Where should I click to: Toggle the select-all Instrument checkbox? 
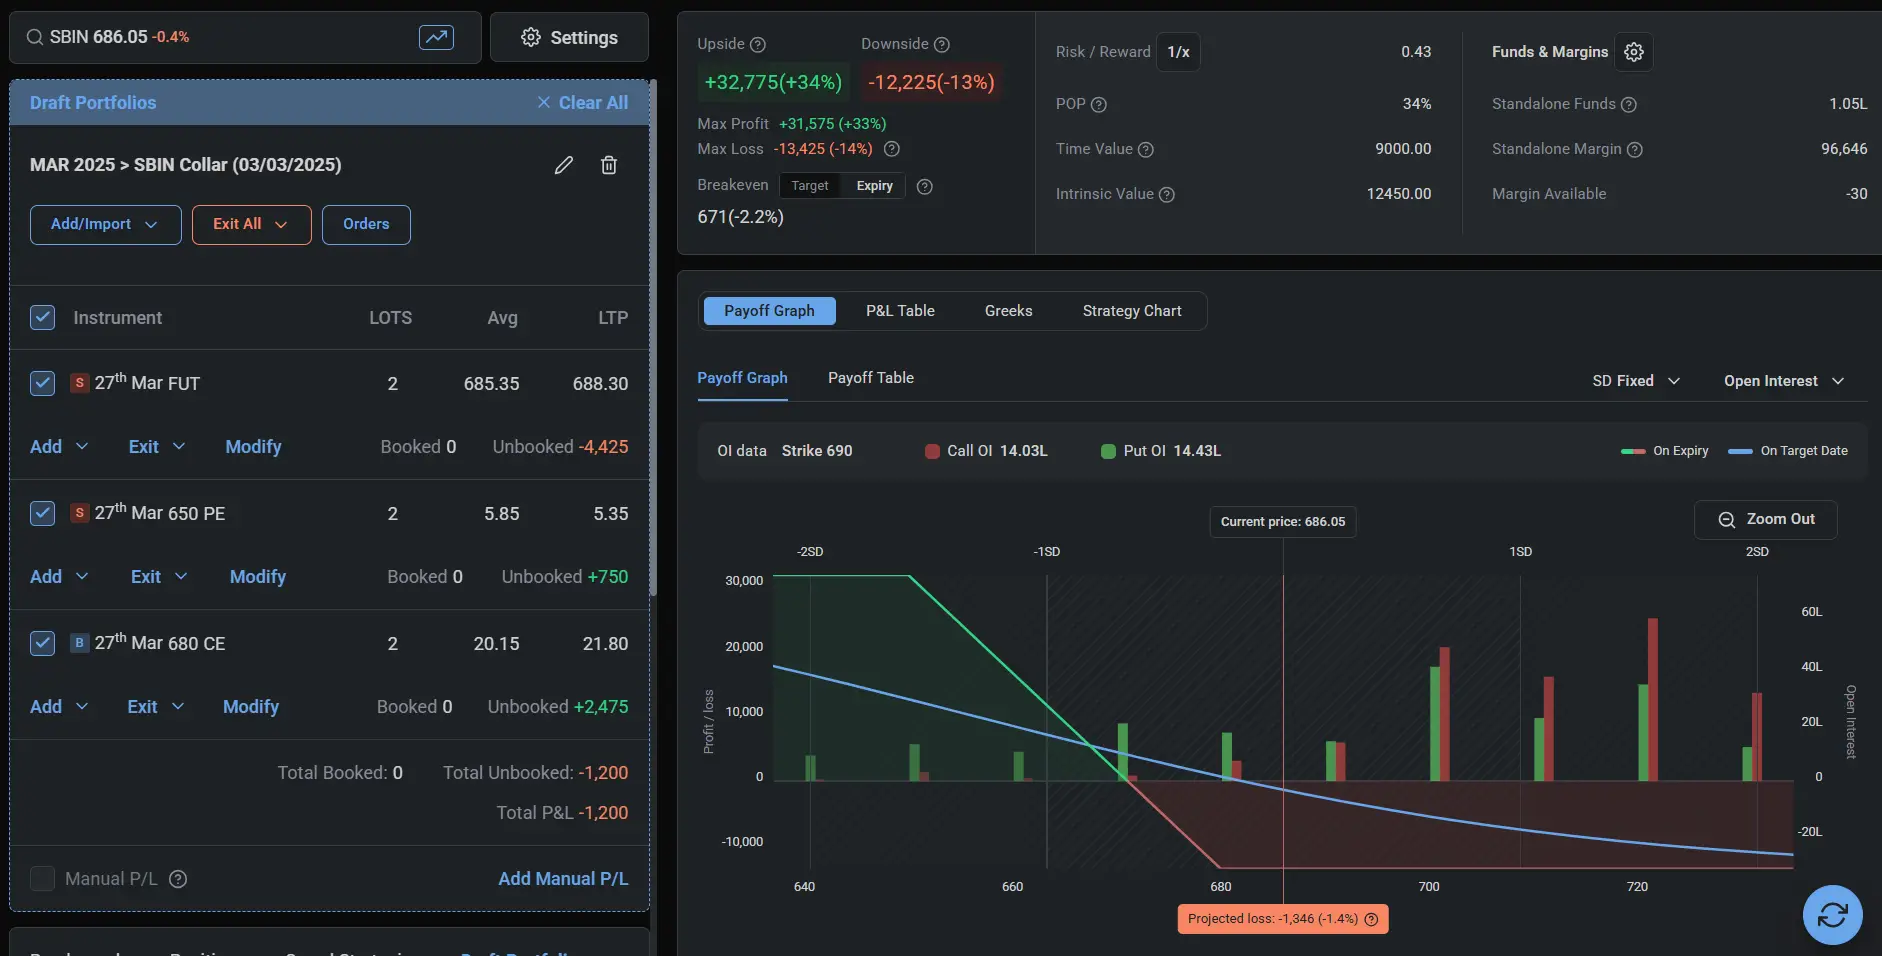tap(42, 317)
